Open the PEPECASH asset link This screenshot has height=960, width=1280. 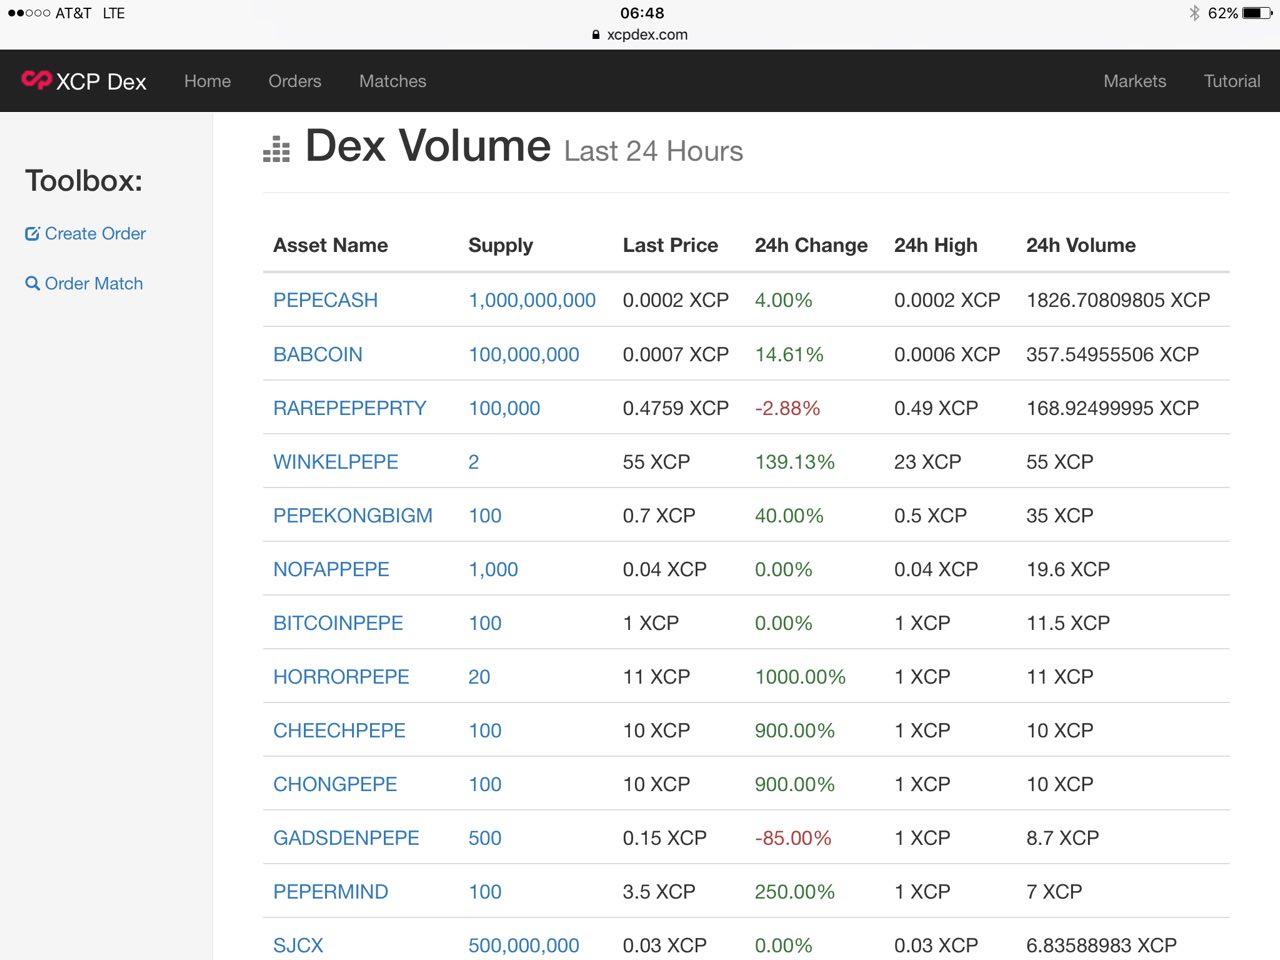[325, 300]
